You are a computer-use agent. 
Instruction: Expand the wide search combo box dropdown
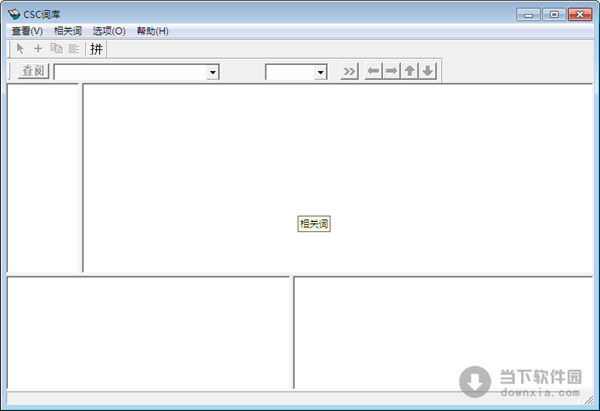tap(212, 72)
